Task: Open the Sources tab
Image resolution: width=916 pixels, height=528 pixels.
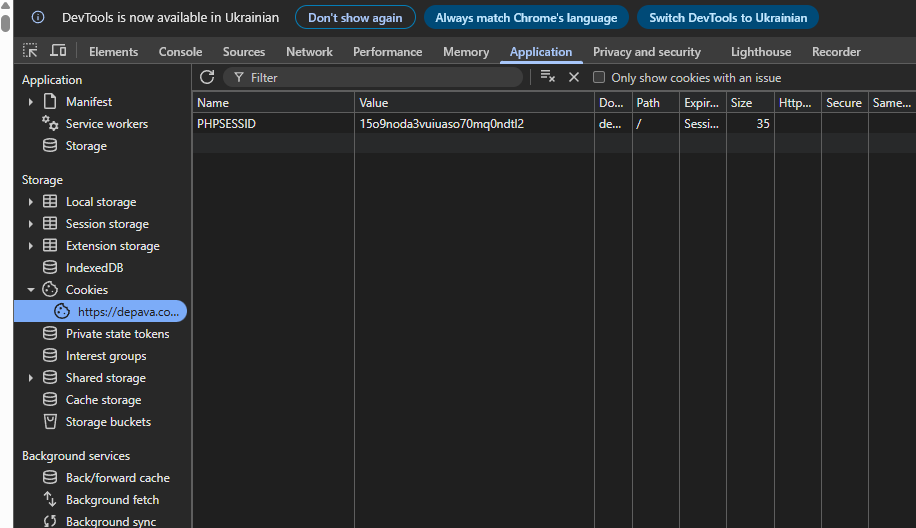Action: 244,51
